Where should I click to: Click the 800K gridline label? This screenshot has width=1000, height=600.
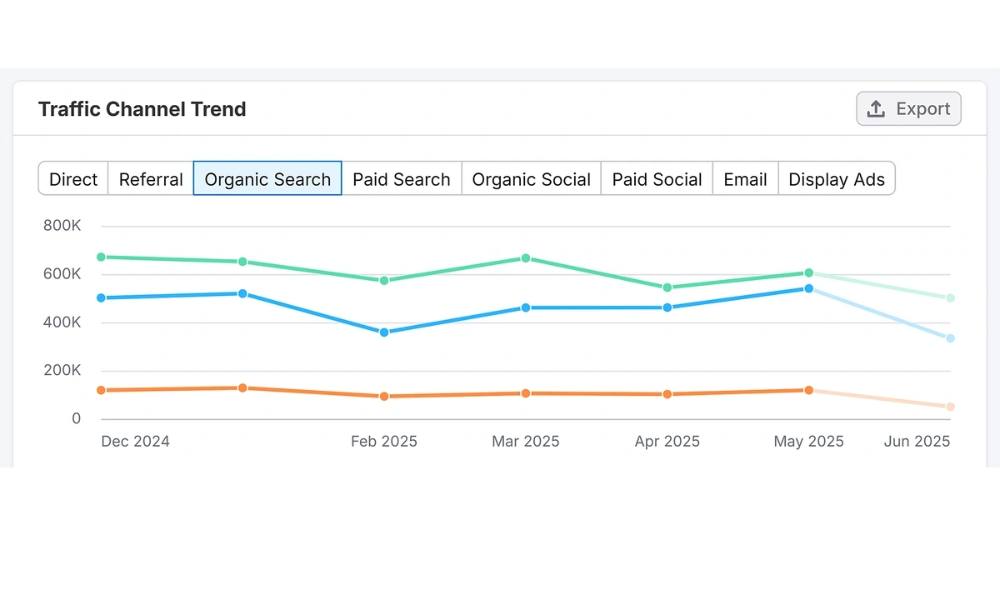click(61, 225)
